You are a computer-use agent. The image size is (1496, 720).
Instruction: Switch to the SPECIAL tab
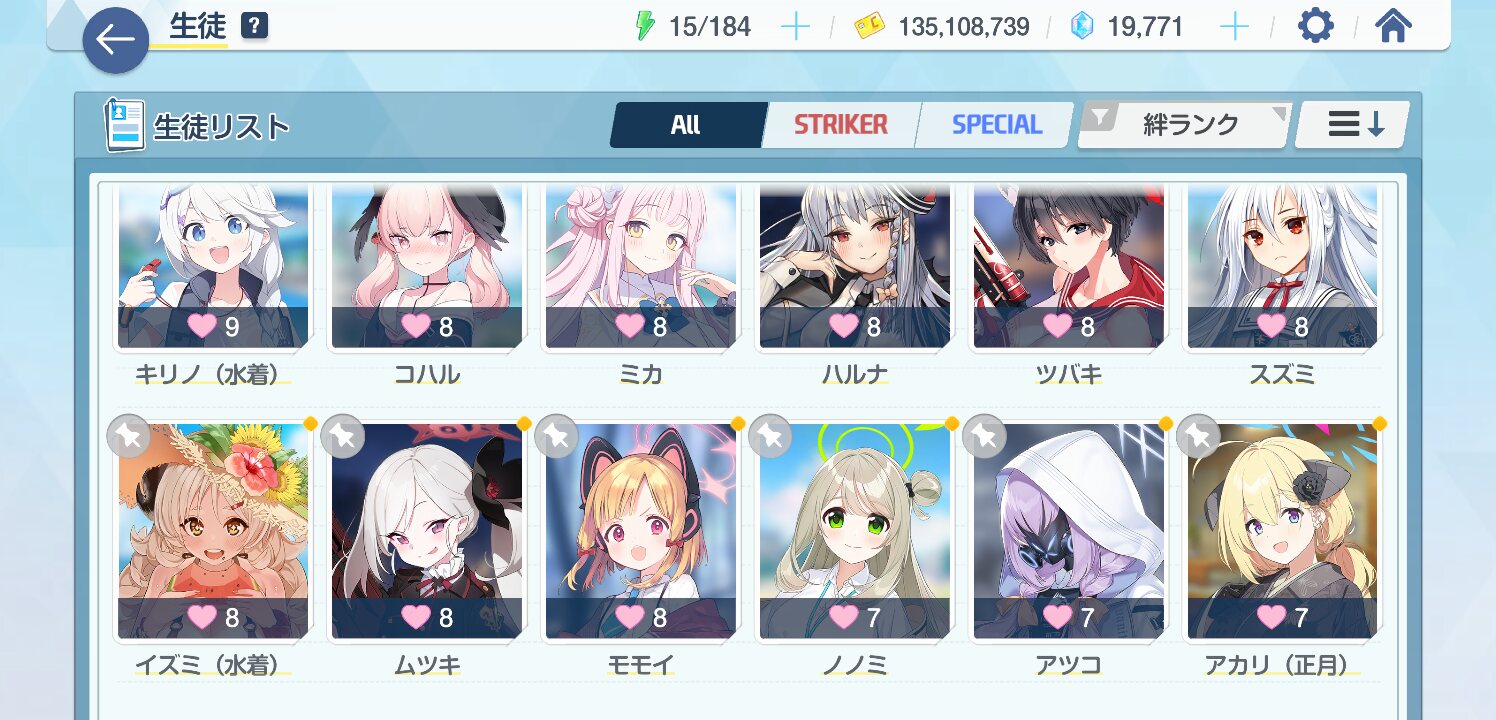(x=996, y=125)
